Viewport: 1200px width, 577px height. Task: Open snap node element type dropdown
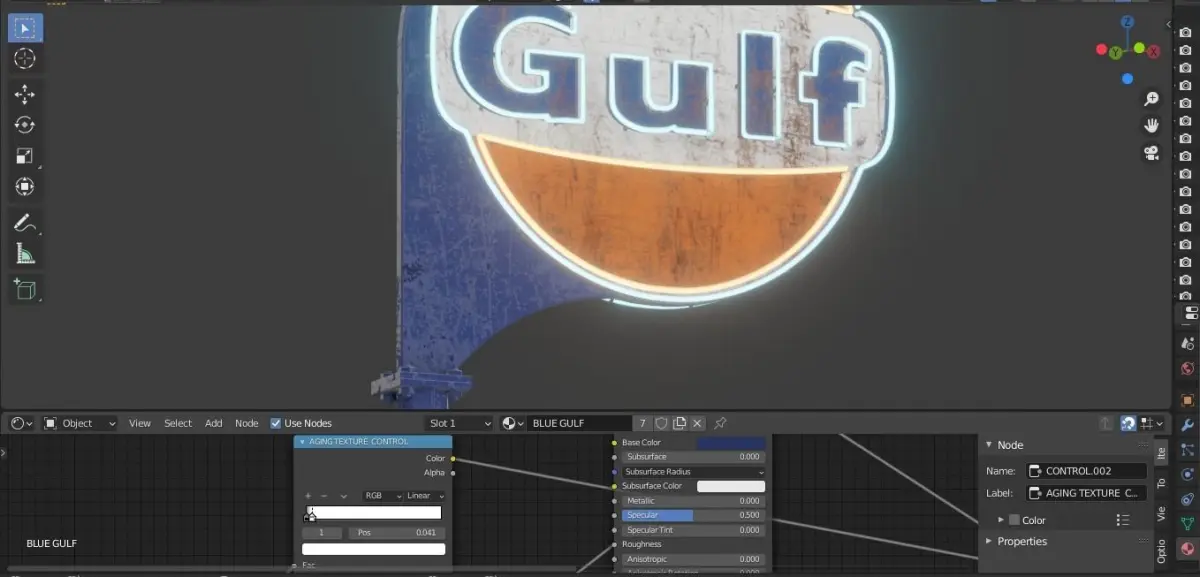[x=1150, y=423]
